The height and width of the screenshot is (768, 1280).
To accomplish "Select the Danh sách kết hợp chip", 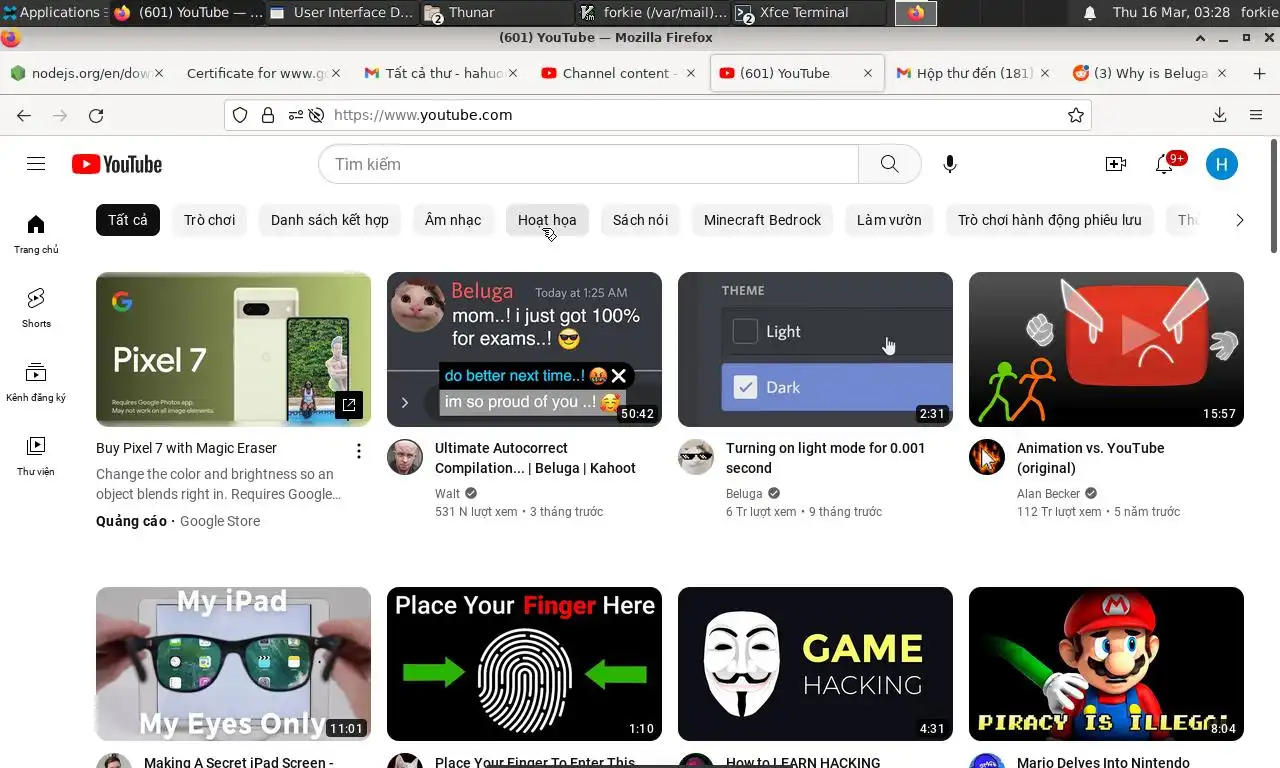I will pyautogui.click(x=330, y=220).
